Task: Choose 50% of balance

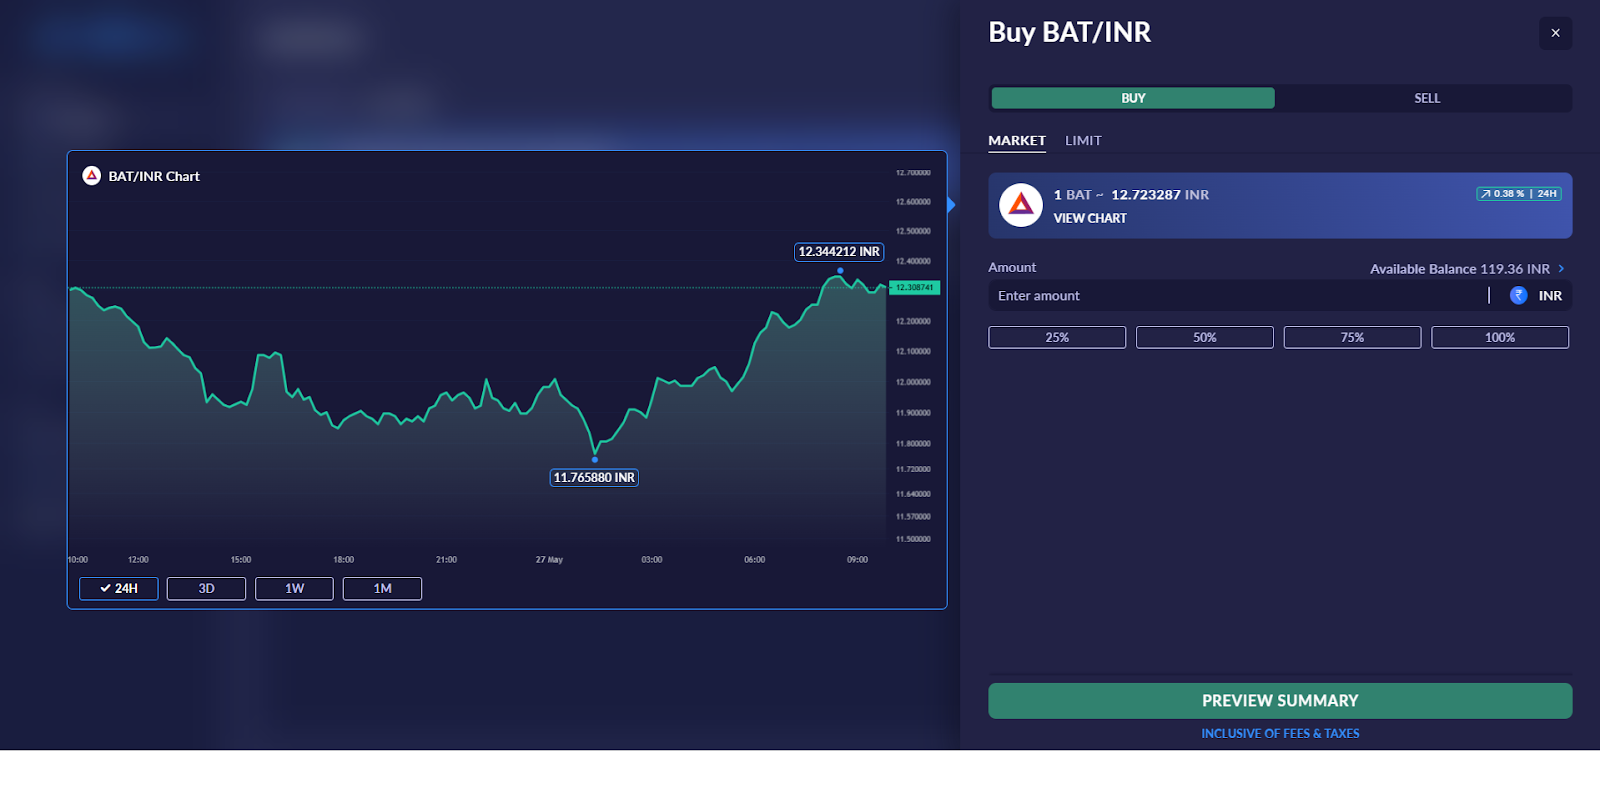Action: 1205,338
